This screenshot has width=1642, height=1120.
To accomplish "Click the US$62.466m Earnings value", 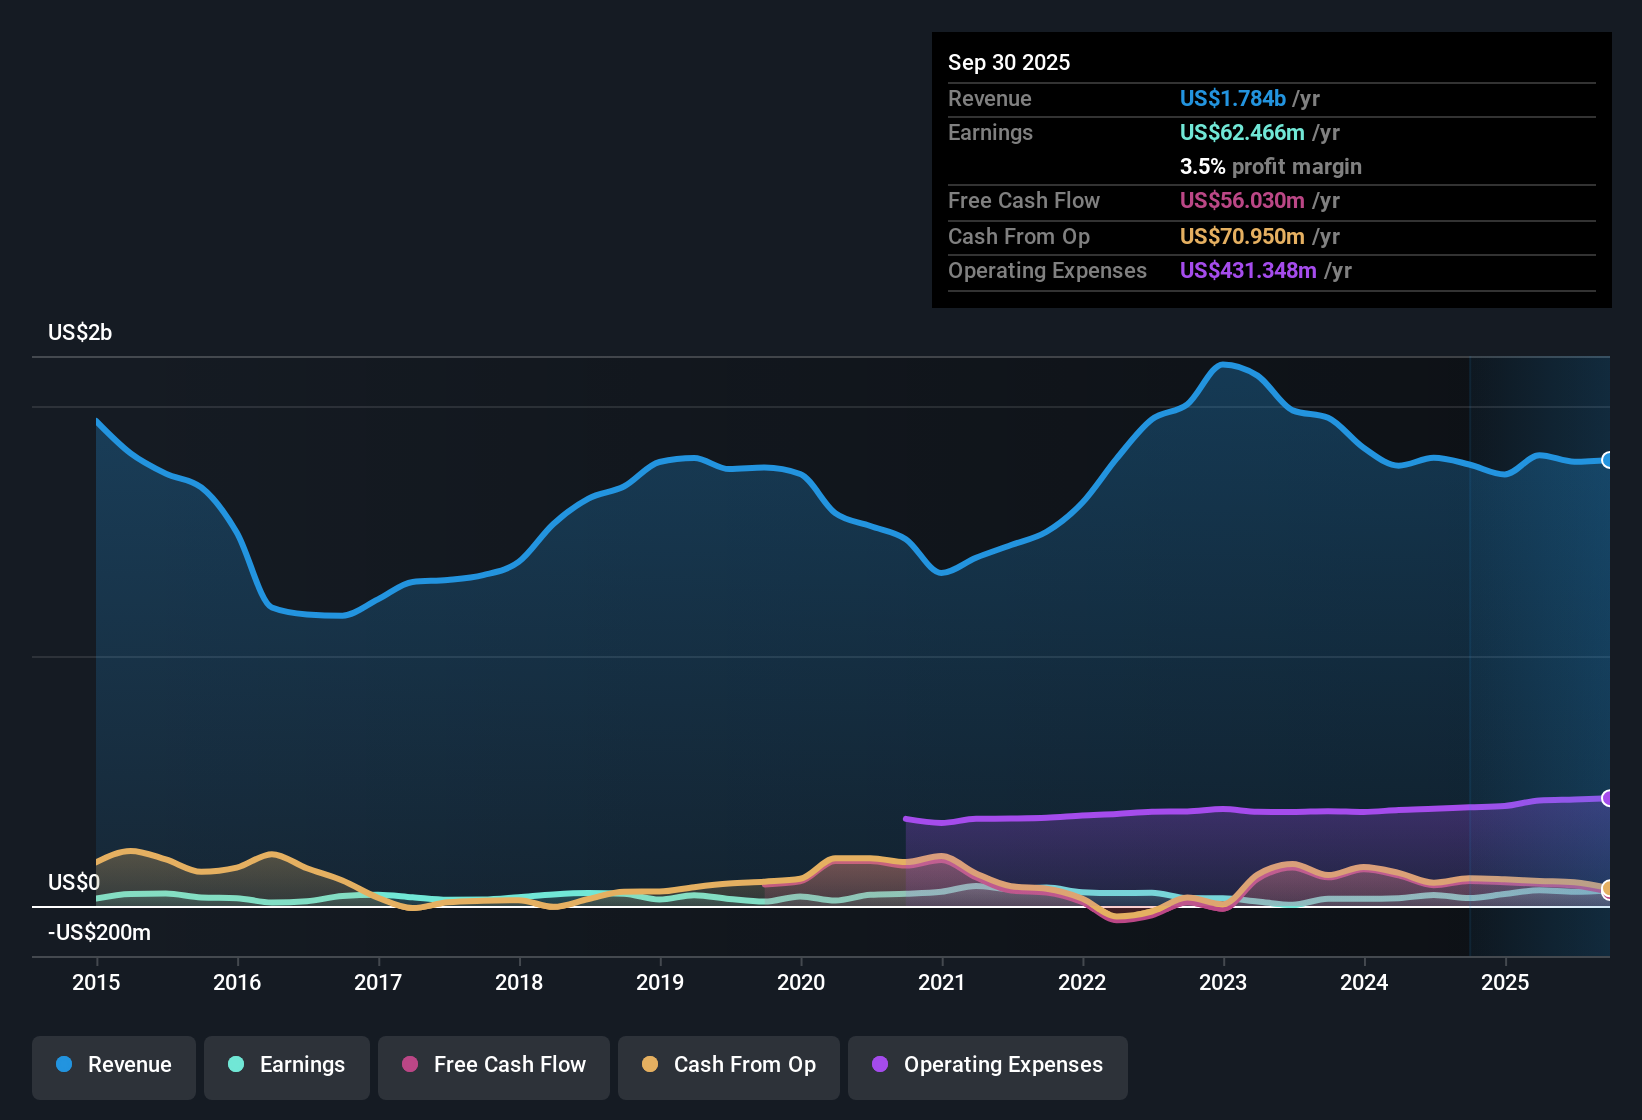I will pyautogui.click(x=1242, y=132).
